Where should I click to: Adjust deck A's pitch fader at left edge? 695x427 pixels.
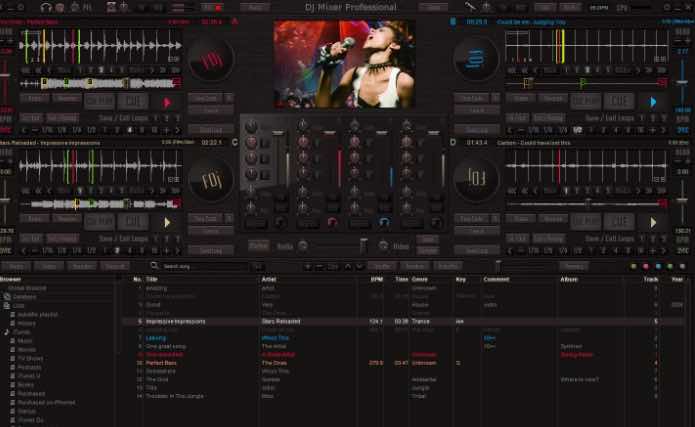[5, 75]
